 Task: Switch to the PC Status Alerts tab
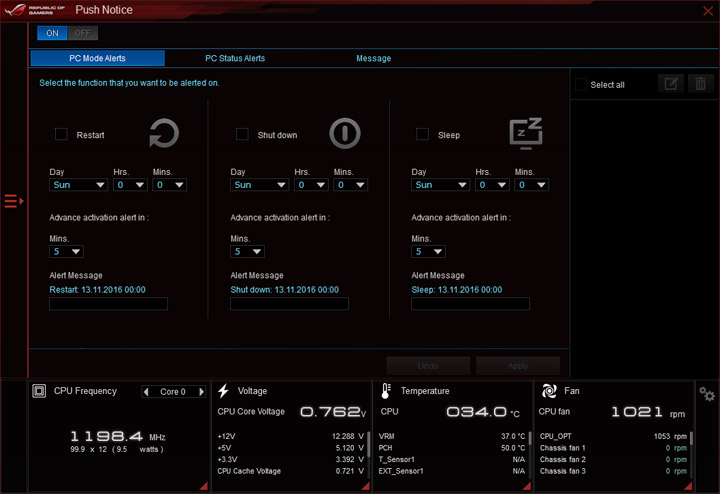click(235, 58)
